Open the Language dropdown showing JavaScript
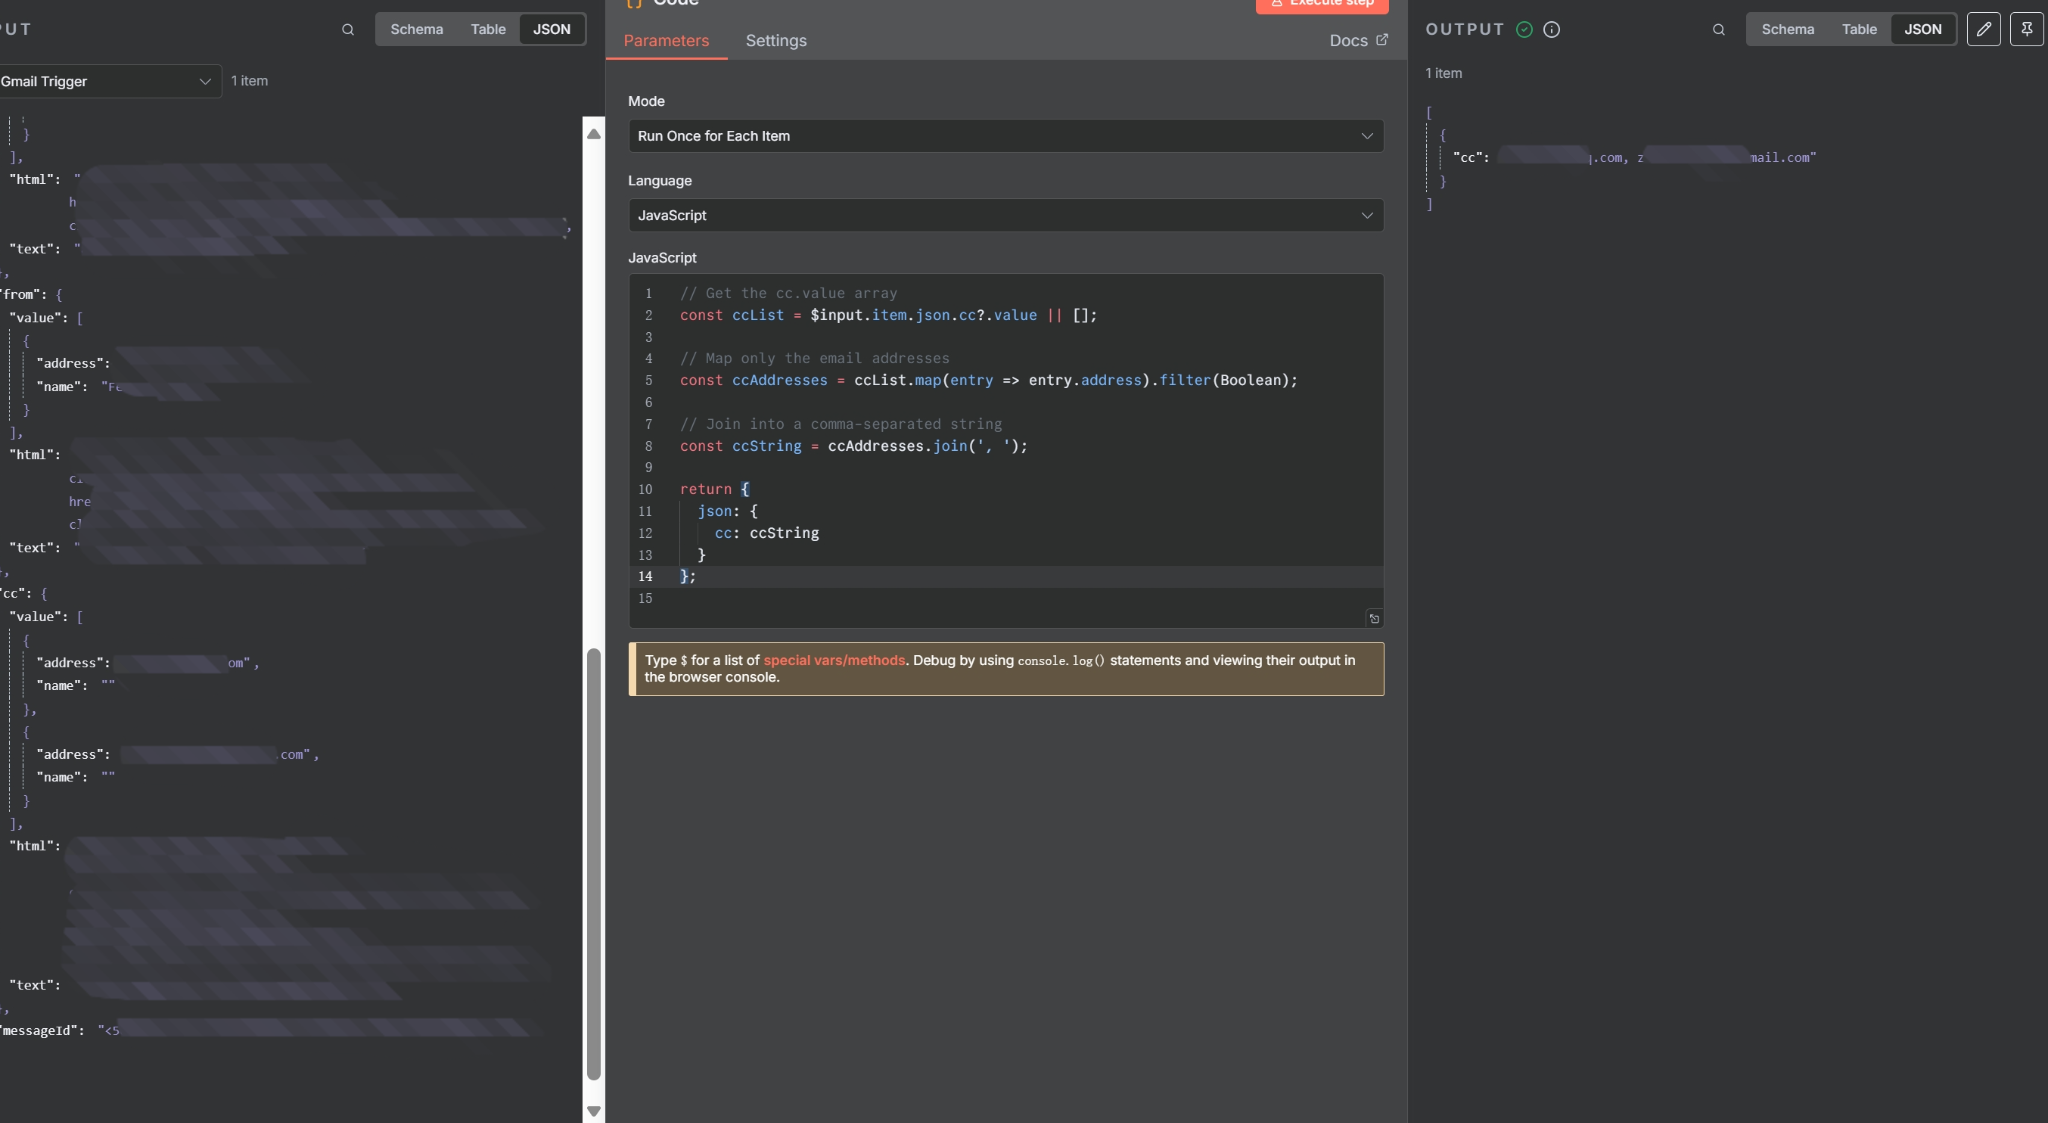Image resolution: width=2048 pixels, height=1123 pixels. coord(1005,215)
